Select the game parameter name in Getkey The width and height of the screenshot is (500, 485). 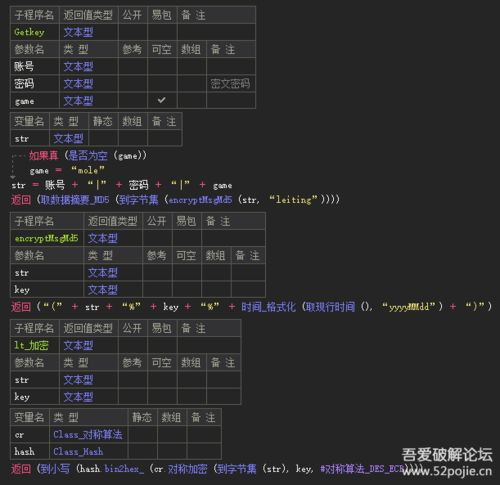click(x=35, y=101)
